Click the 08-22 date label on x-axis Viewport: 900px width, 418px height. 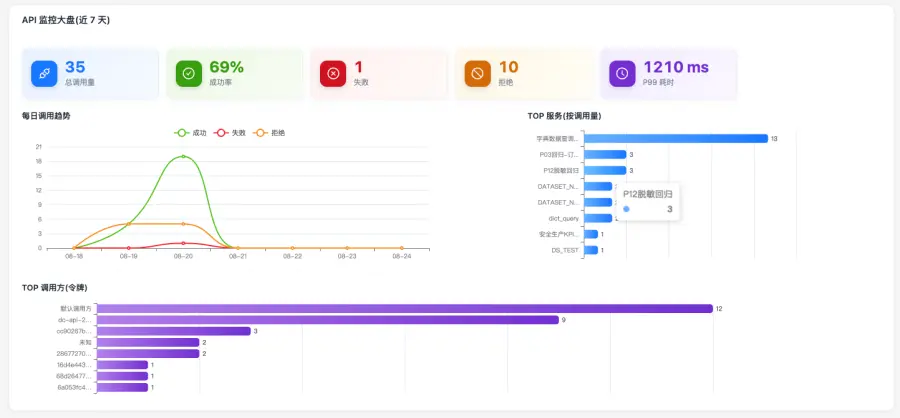click(292, 257)
